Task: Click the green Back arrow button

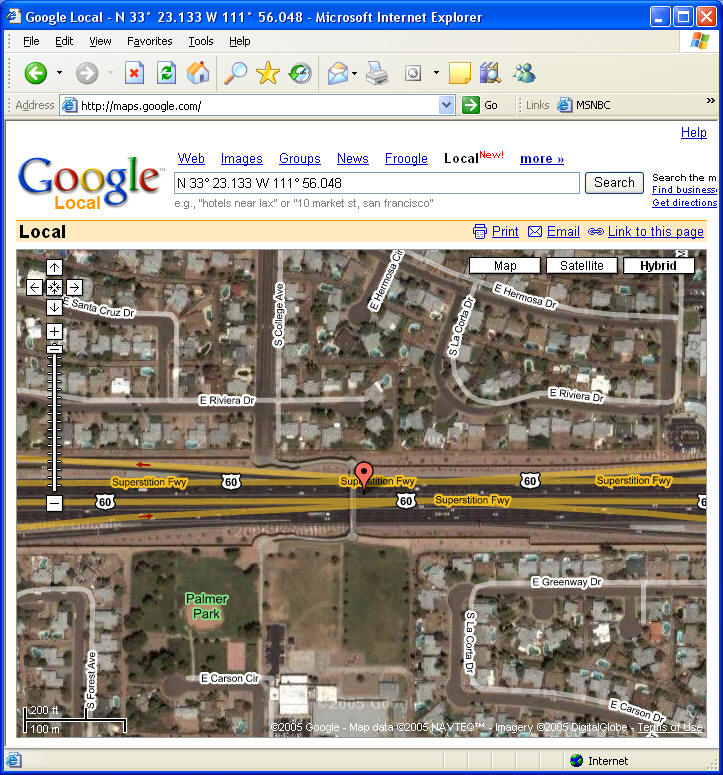Action: click(36, 74)
